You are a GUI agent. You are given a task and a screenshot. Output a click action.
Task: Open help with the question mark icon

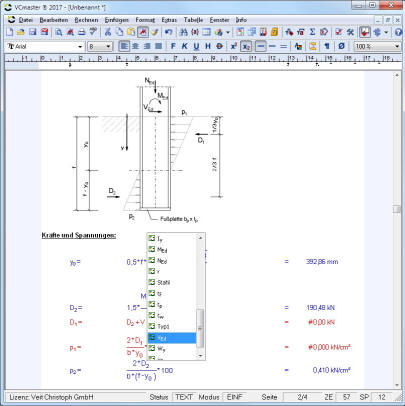pyautogui.click(x=398, y=32)
